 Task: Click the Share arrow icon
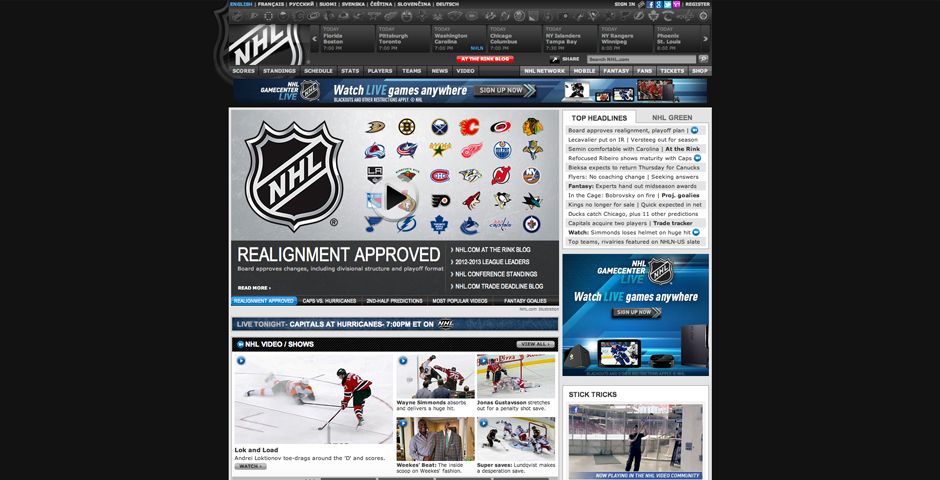click(x=555, y=59)
